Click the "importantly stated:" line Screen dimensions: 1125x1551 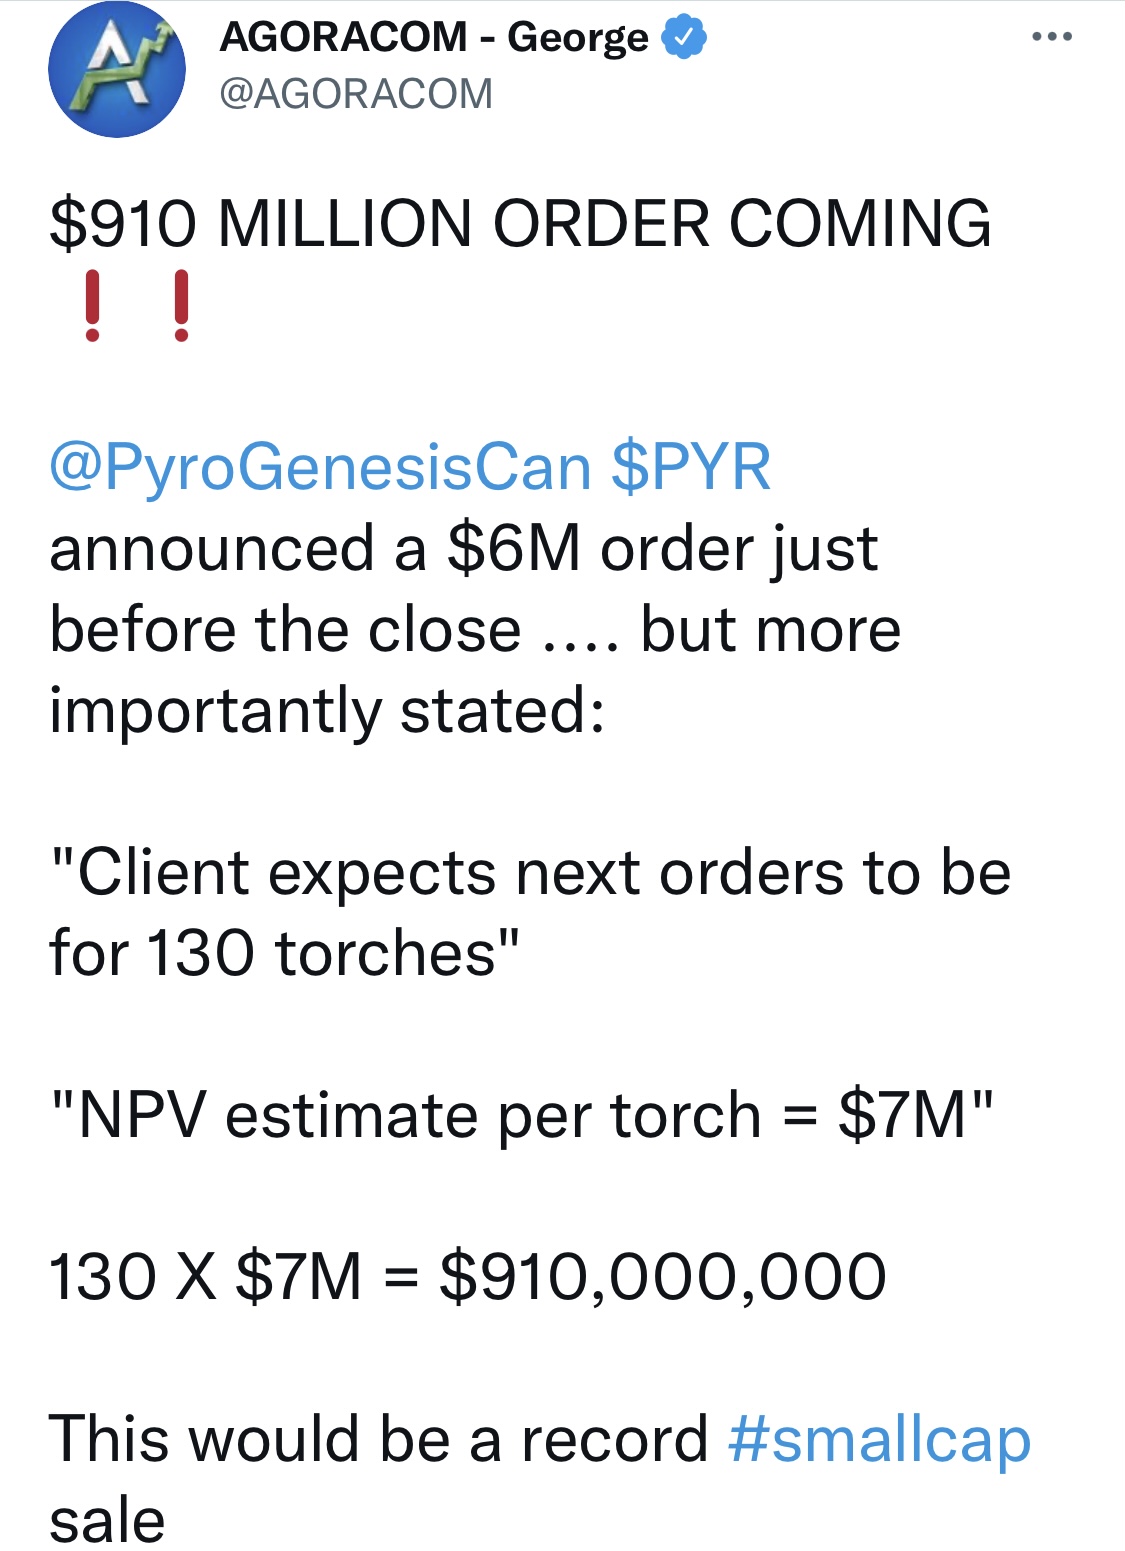tap(327, 711)
